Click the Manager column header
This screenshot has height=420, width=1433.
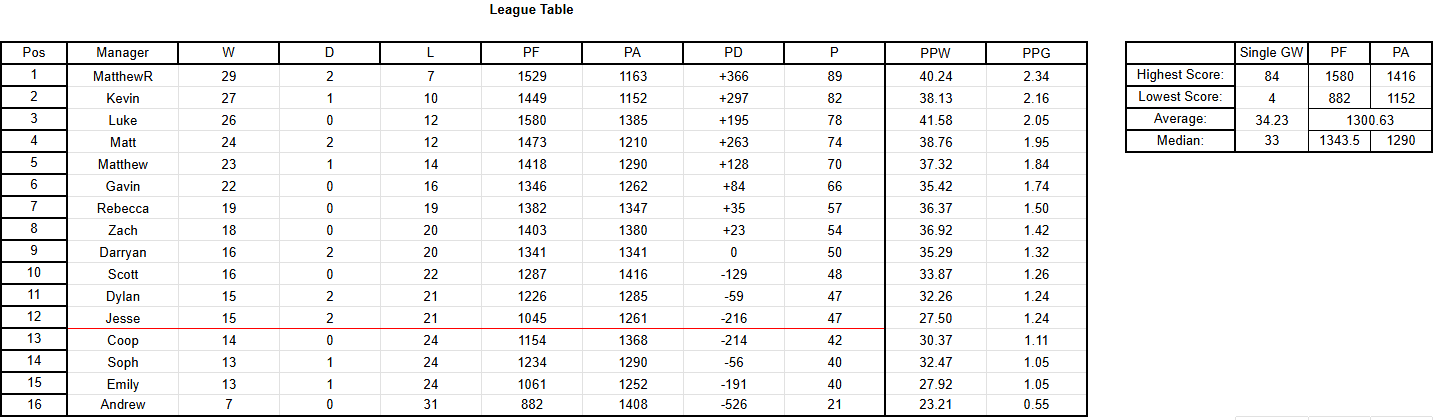point(123,53)
